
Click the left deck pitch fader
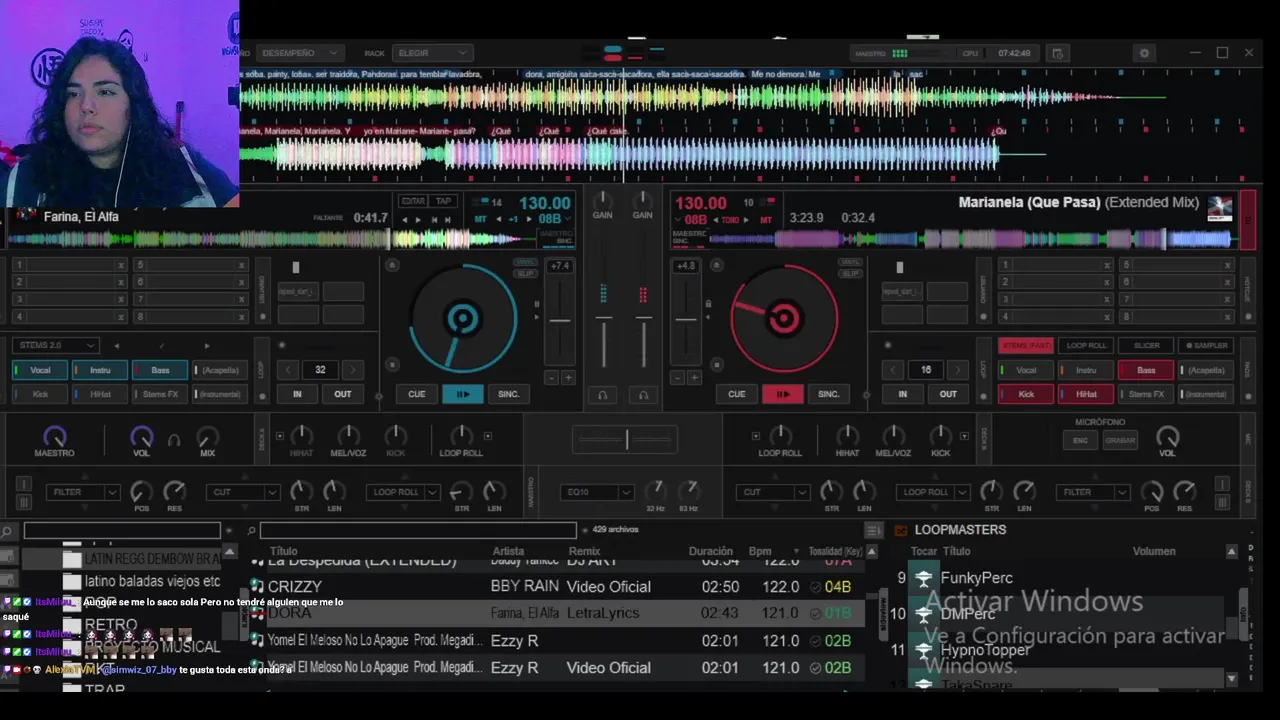point(560,321)
